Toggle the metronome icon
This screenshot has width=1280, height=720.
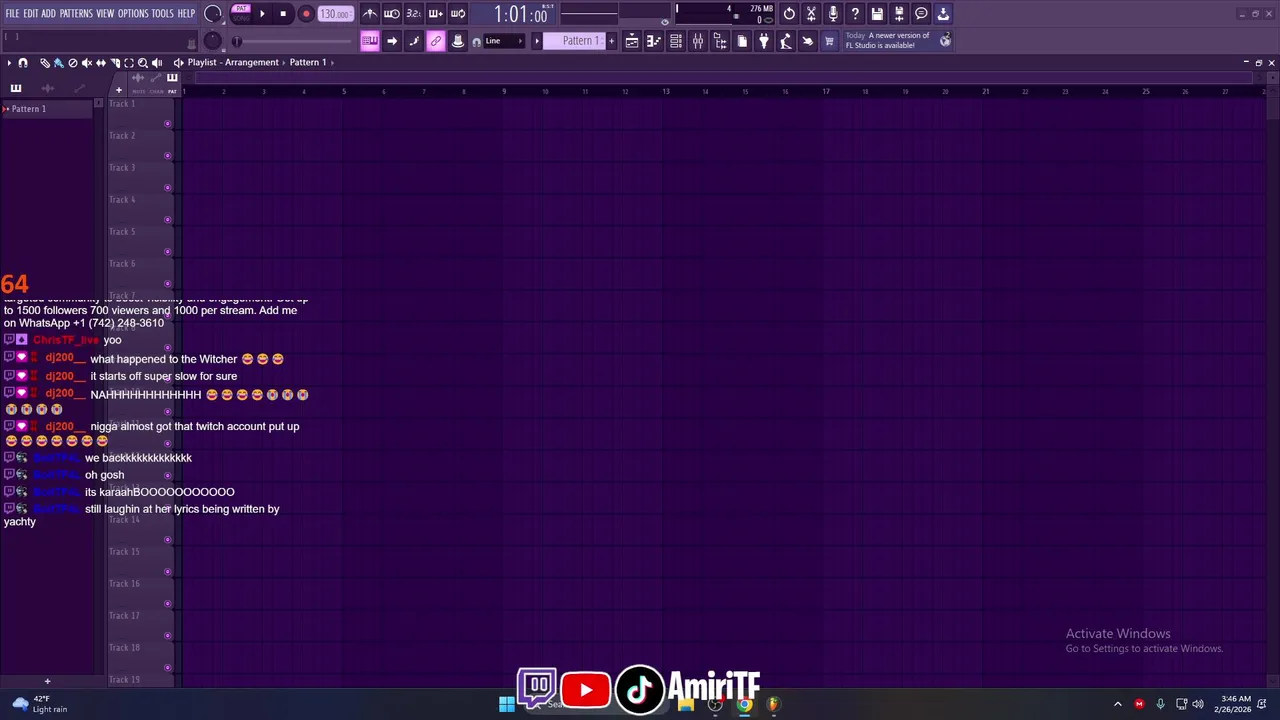370,14
